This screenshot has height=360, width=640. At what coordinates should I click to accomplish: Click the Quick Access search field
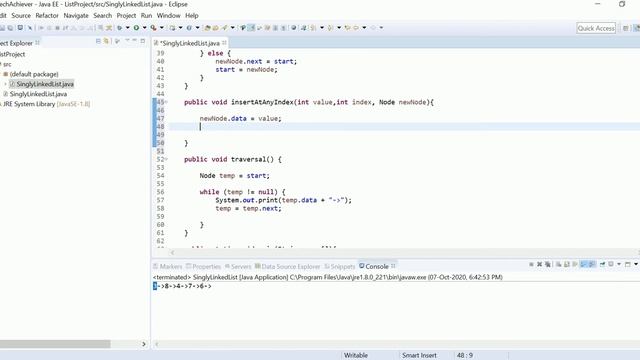point(596,28)
